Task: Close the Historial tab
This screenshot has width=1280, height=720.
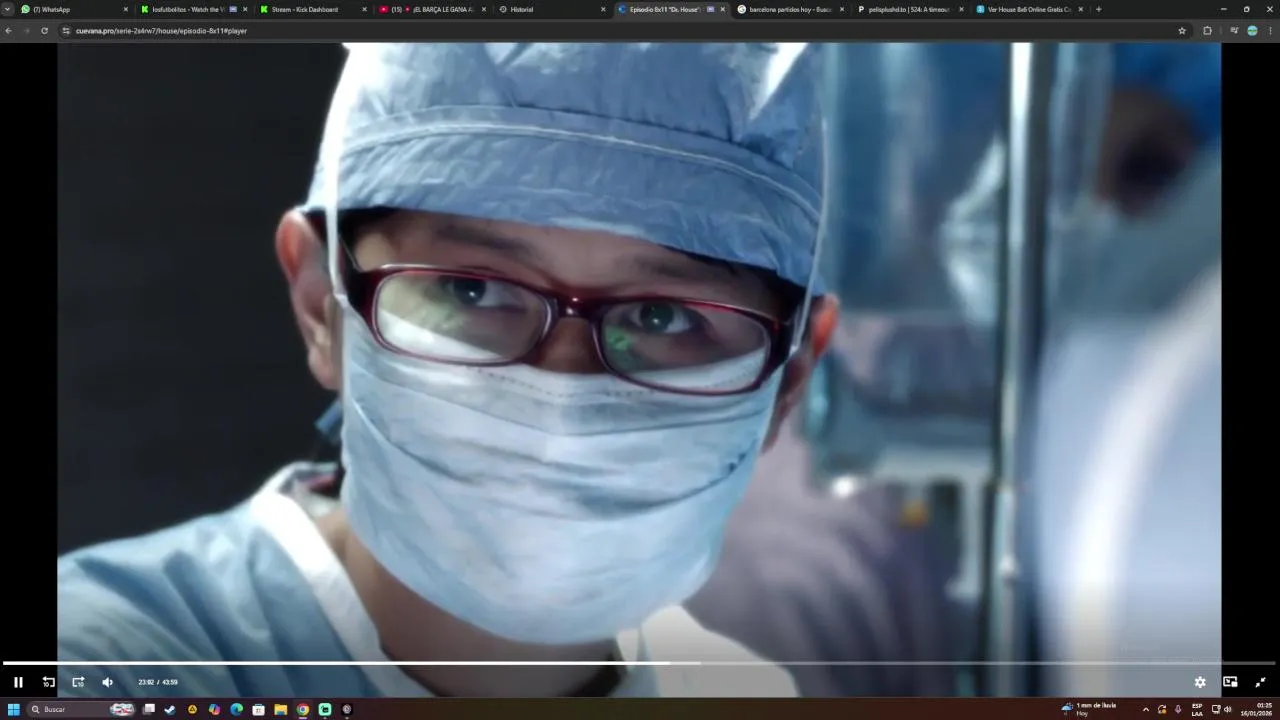Action: 603,9
